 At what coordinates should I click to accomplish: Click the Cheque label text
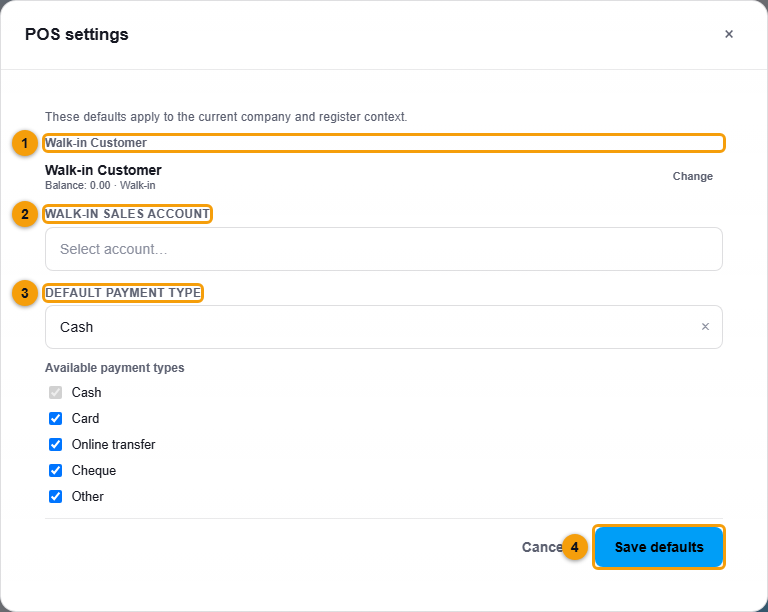tap(94, 471)
